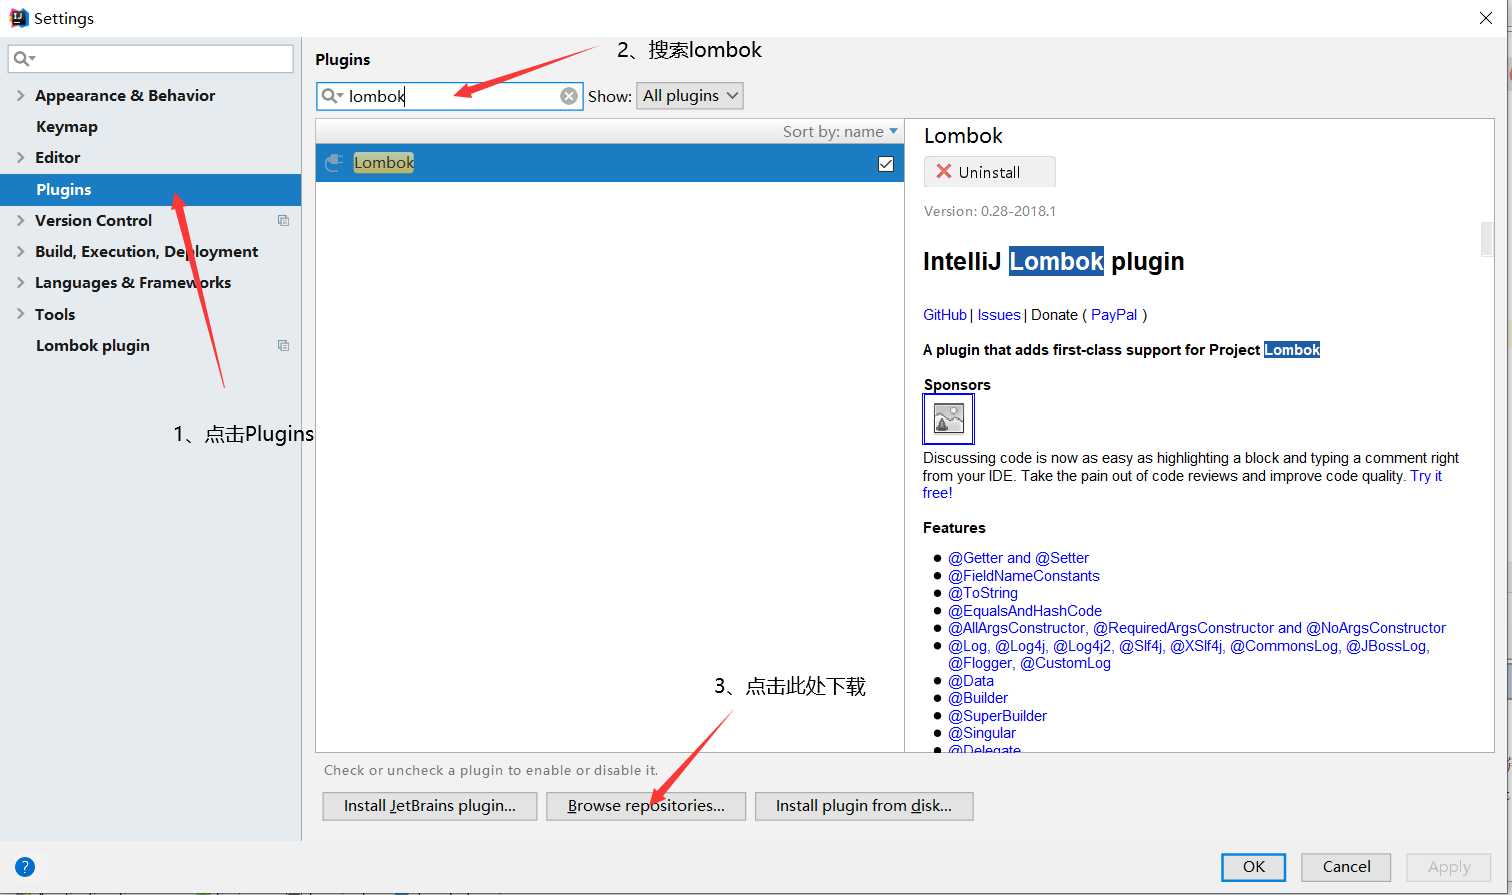Image resolution: width=1512 pixels, height=895 pixels.
Task: Click the Apply button
Action: pyautogui.click(x=1449, y=867)
